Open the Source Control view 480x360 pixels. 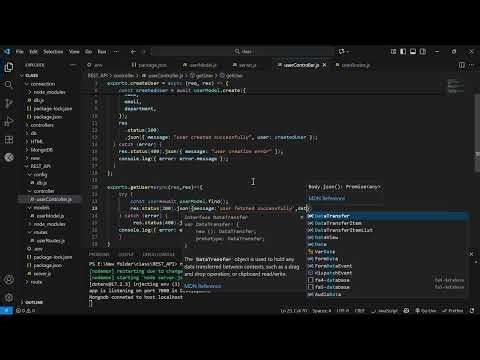(x=9, y=103)
